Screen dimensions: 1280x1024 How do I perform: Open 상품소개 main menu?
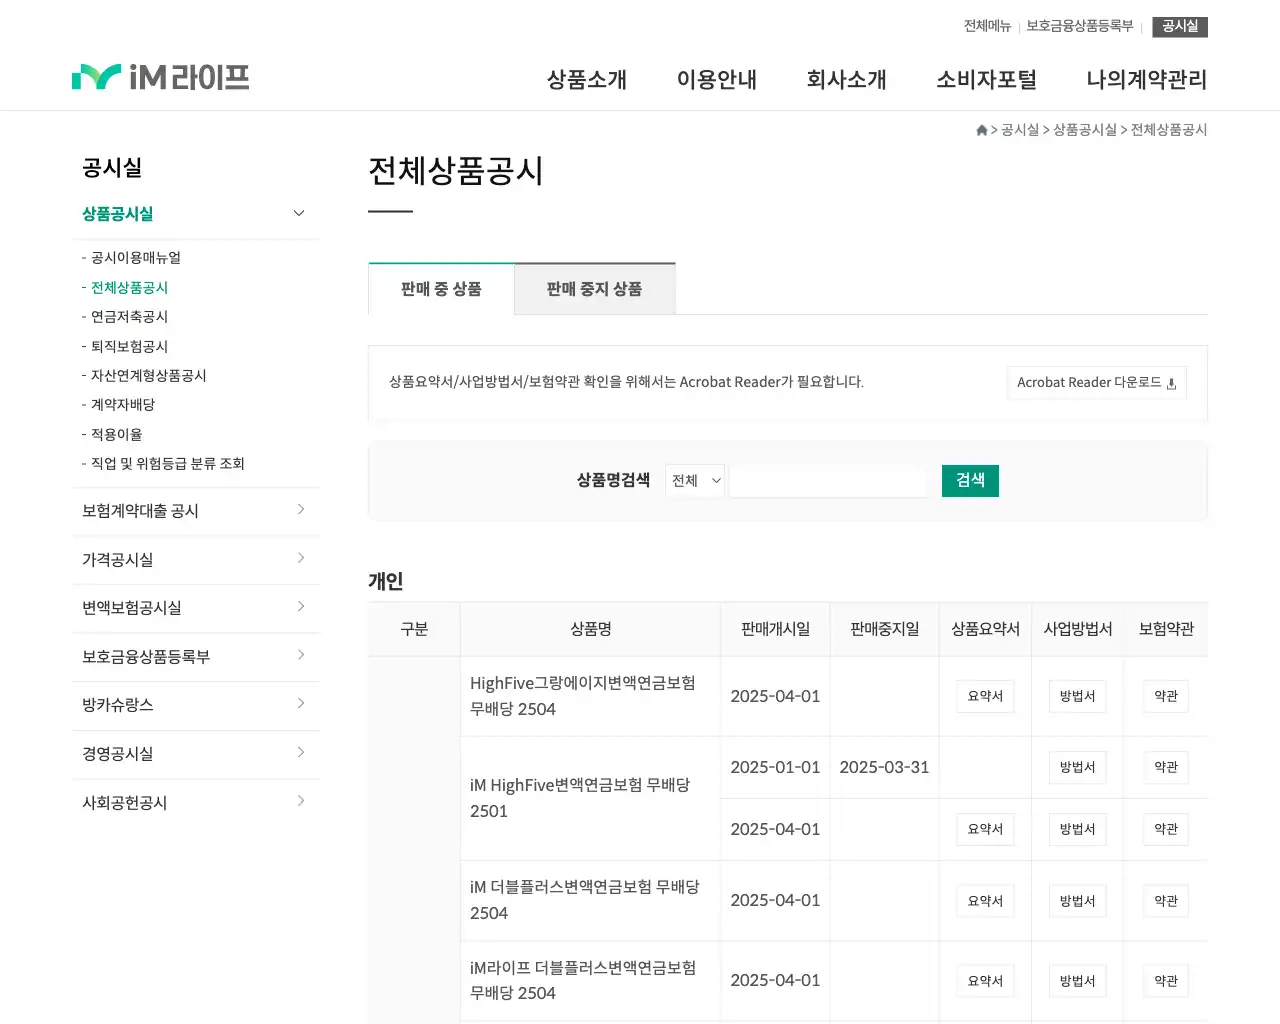click(587, 80)
